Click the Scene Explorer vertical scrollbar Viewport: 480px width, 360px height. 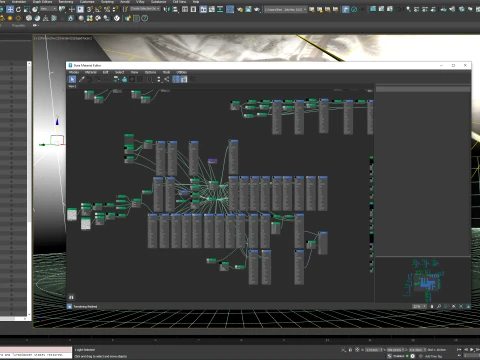click(x=29, y=188)
